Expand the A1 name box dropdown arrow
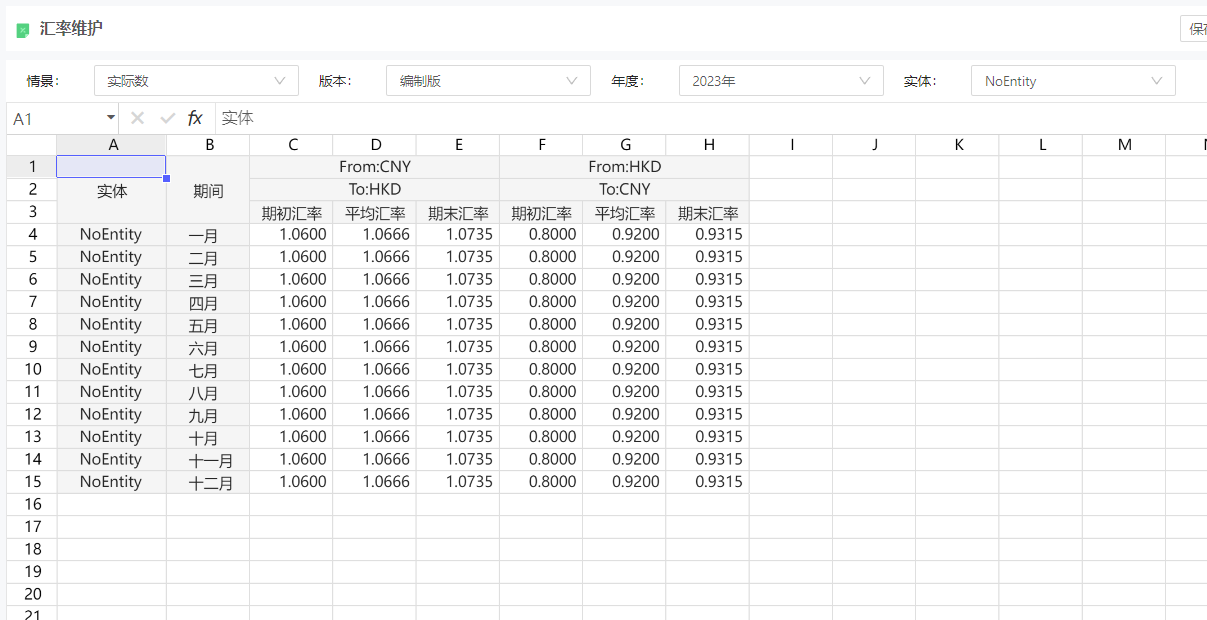This screenshot has height=620, width=1207. (110, 118)
